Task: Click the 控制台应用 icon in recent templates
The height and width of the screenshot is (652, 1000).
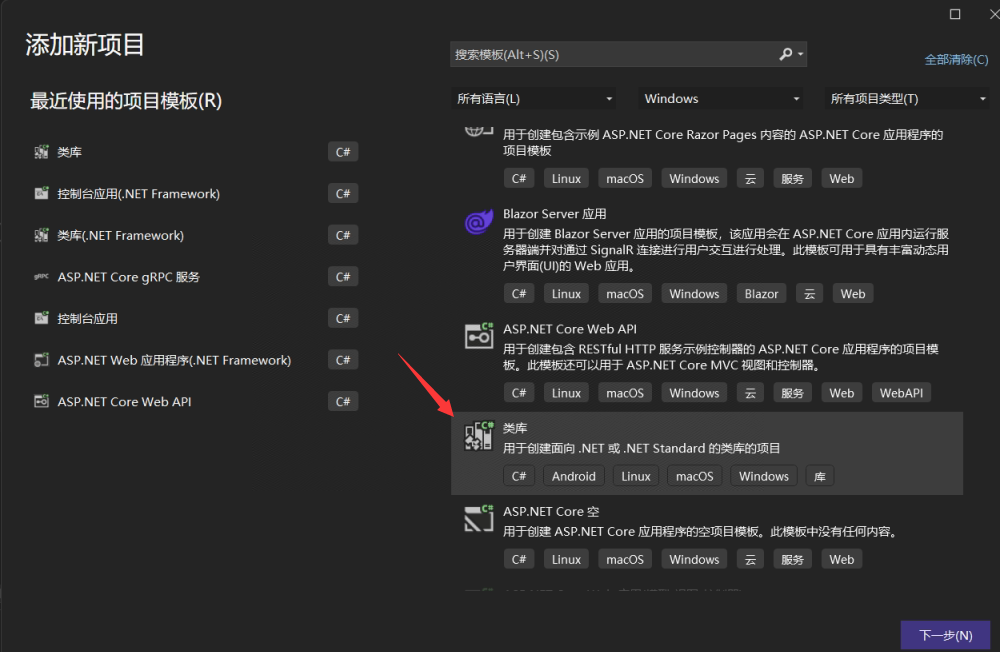Action: (41, 318)
